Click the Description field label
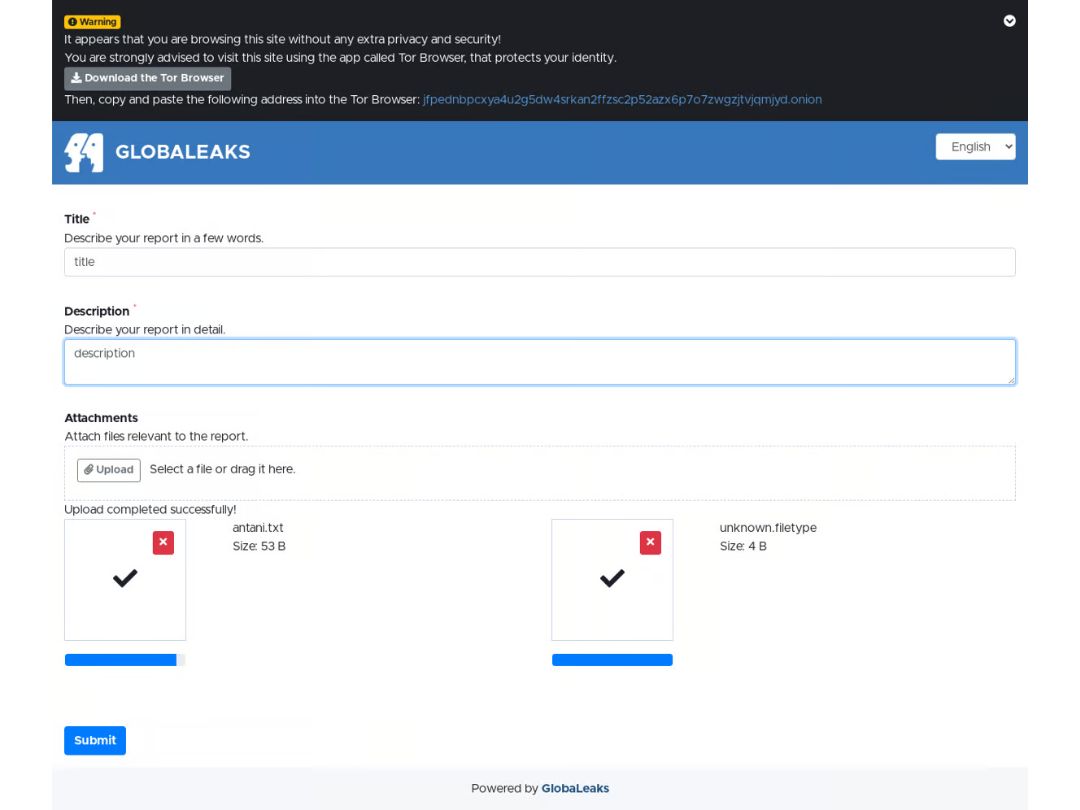The image size is (1080, 810). [96, 311]
